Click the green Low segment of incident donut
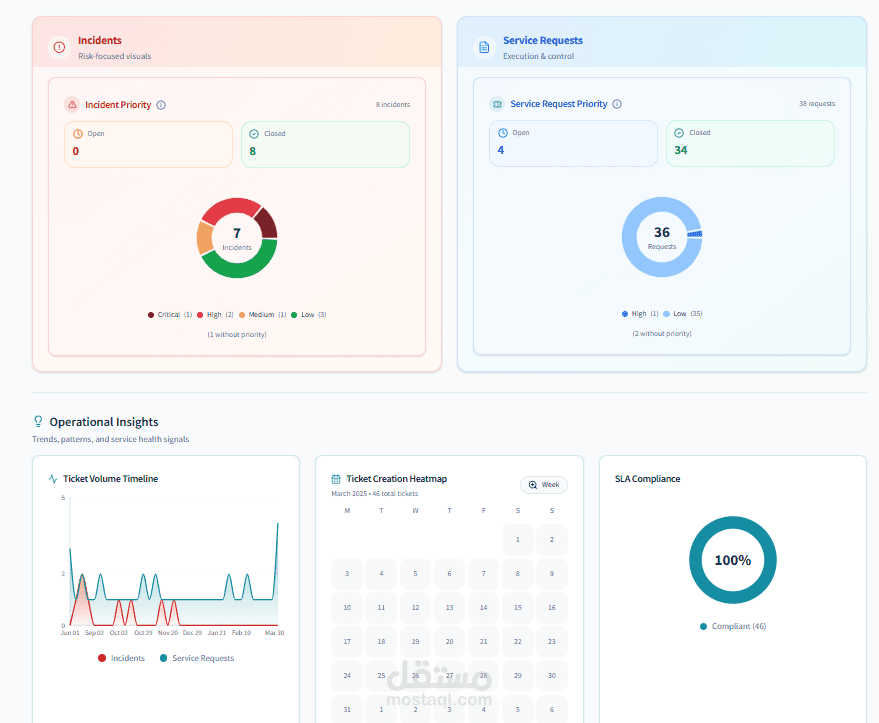This screenshot has height=723, width=879. click(240, 268)
